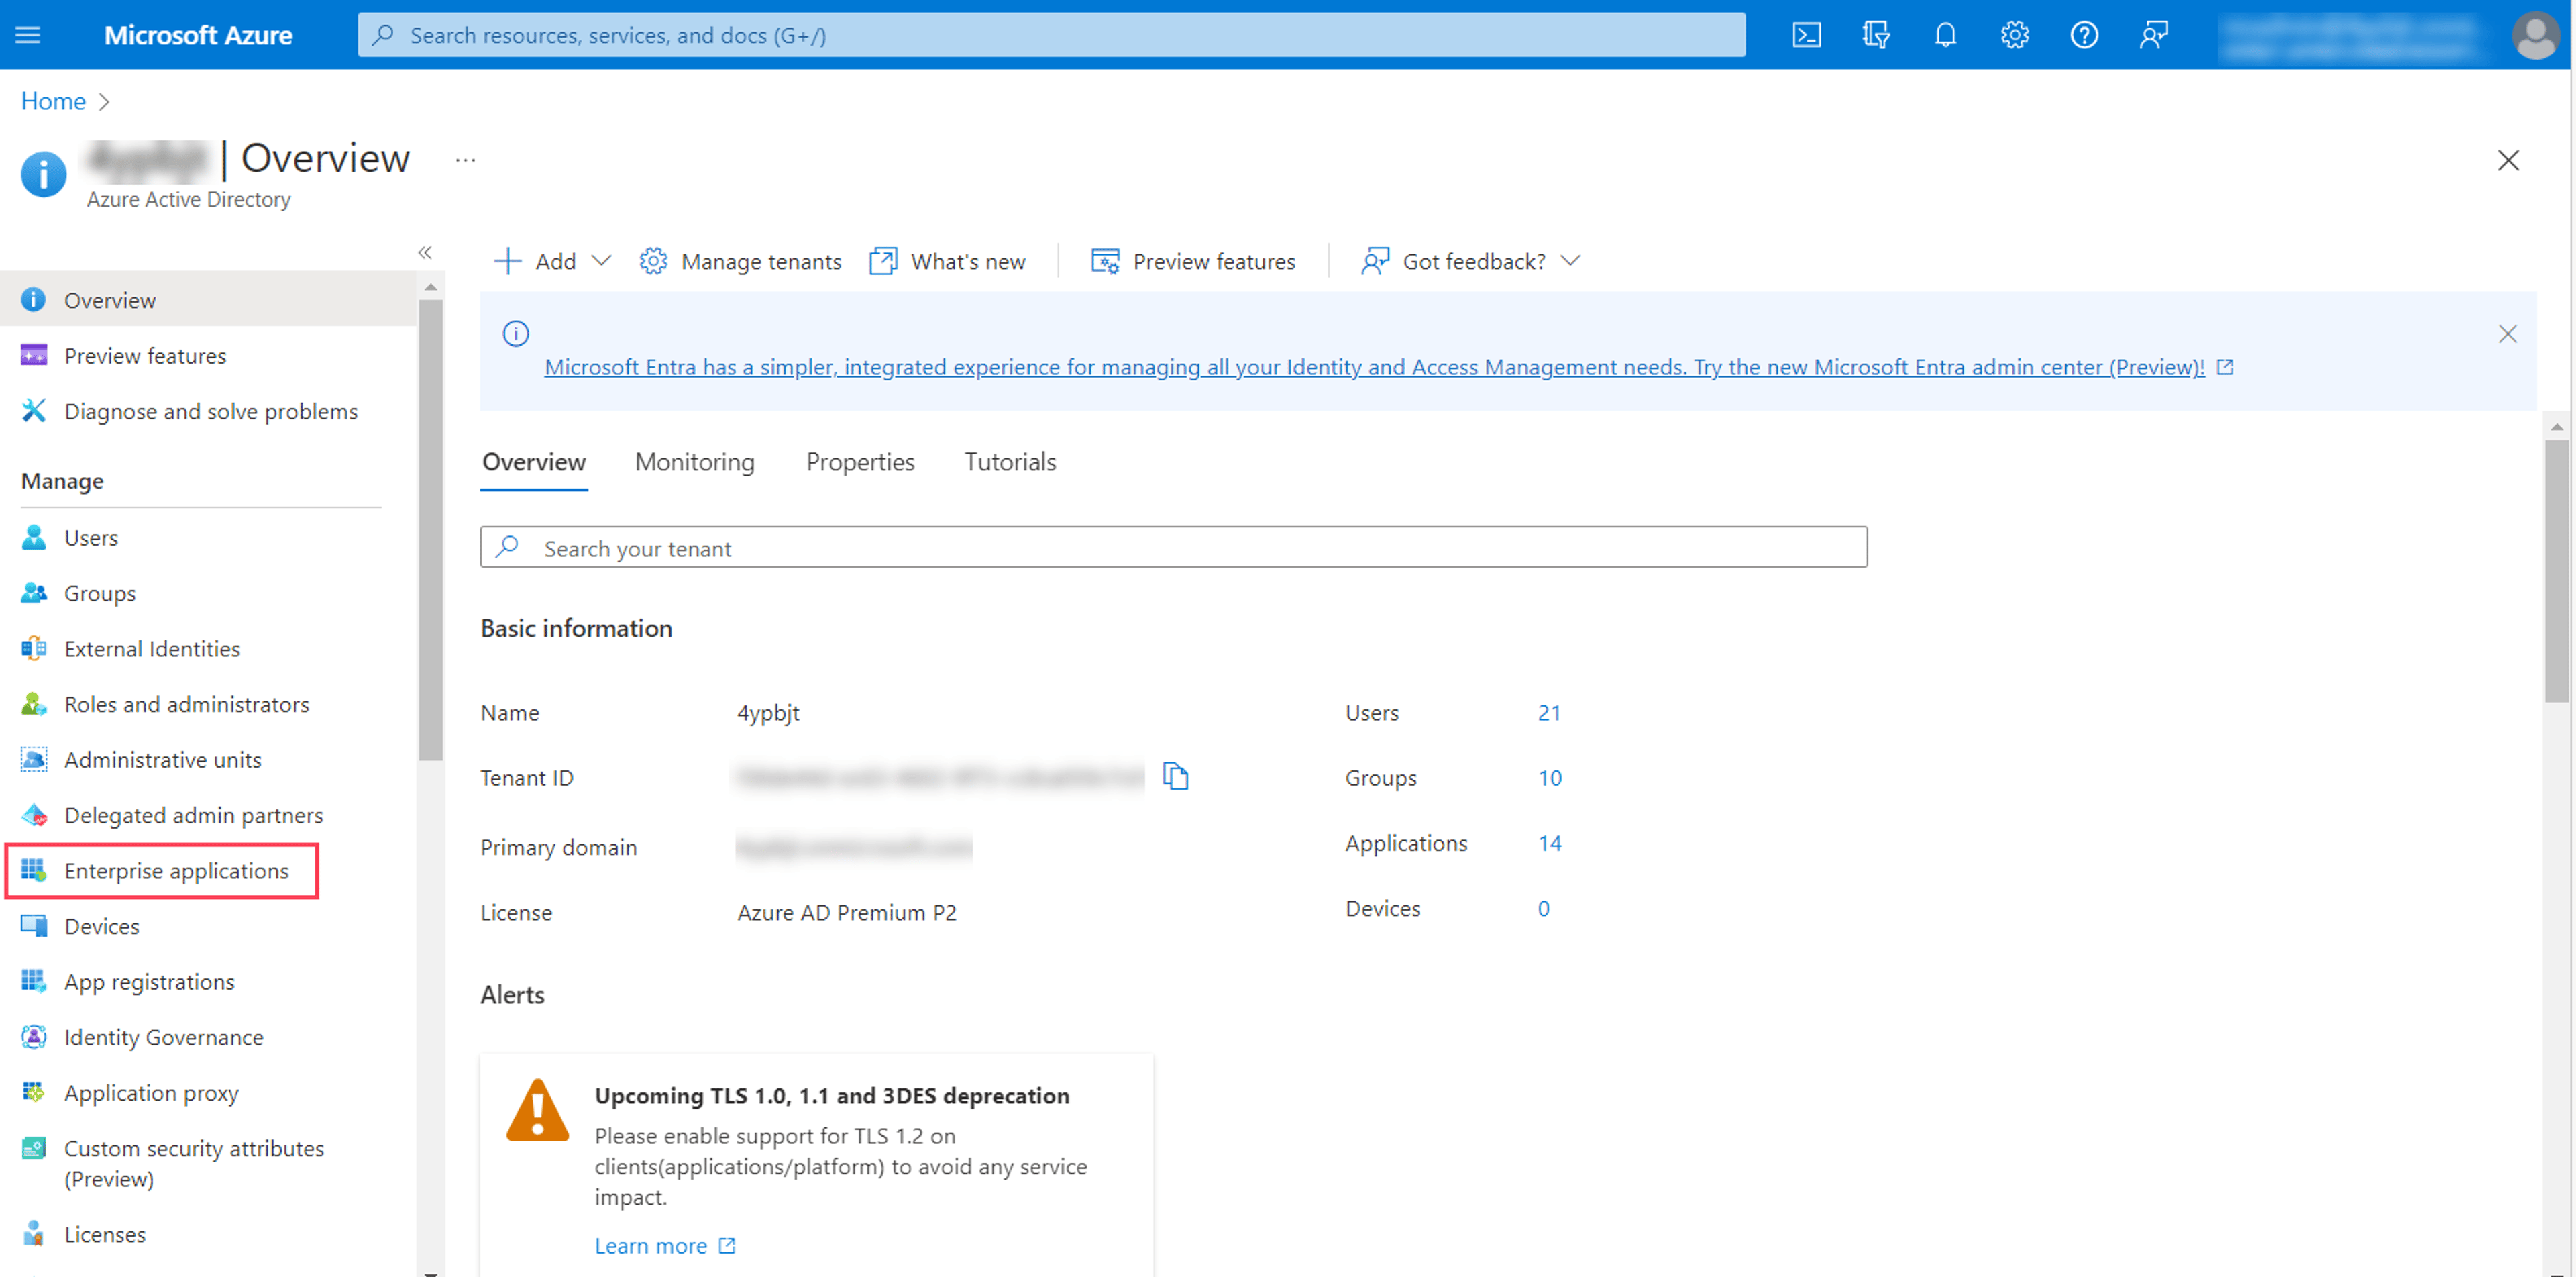Open portal settings gear icon

tap(2014, 35)
